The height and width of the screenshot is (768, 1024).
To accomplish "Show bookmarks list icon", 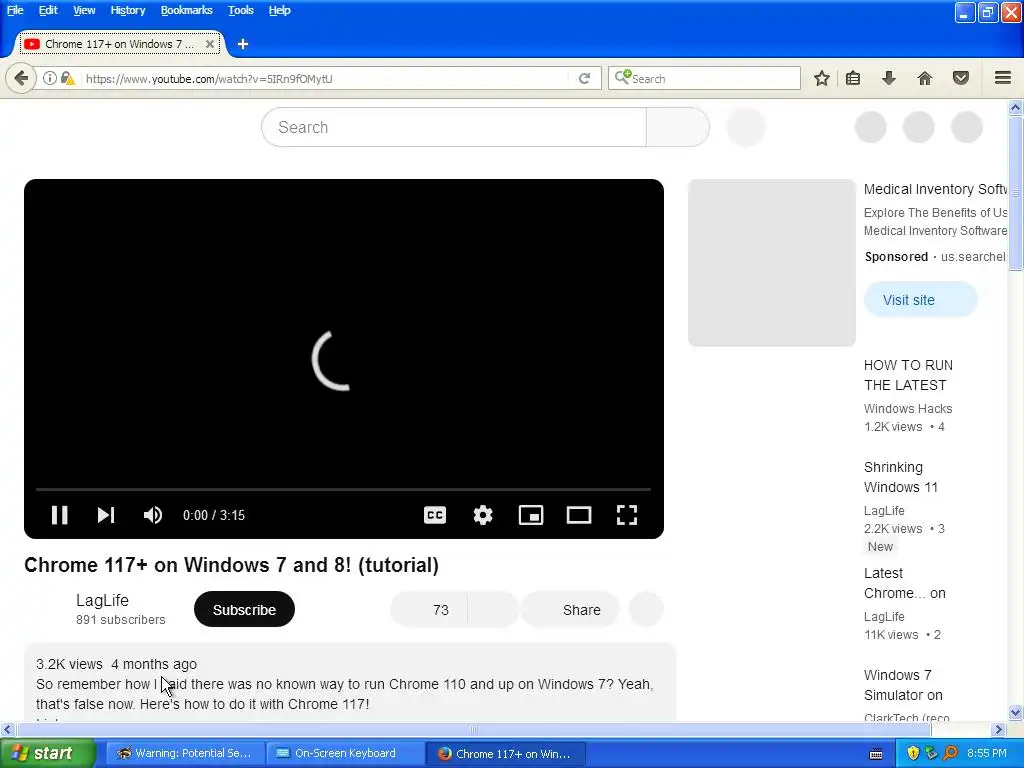I will (x=853, y=78).
